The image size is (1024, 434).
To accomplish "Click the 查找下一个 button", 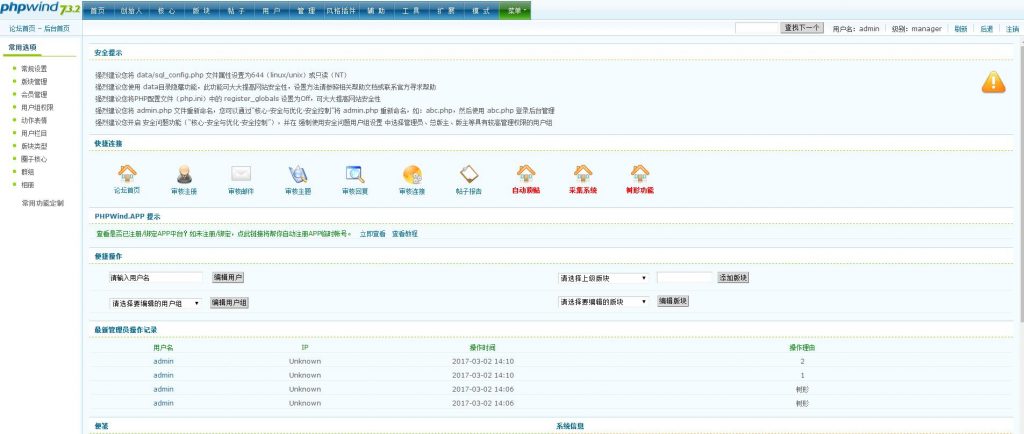I will 803,28.
